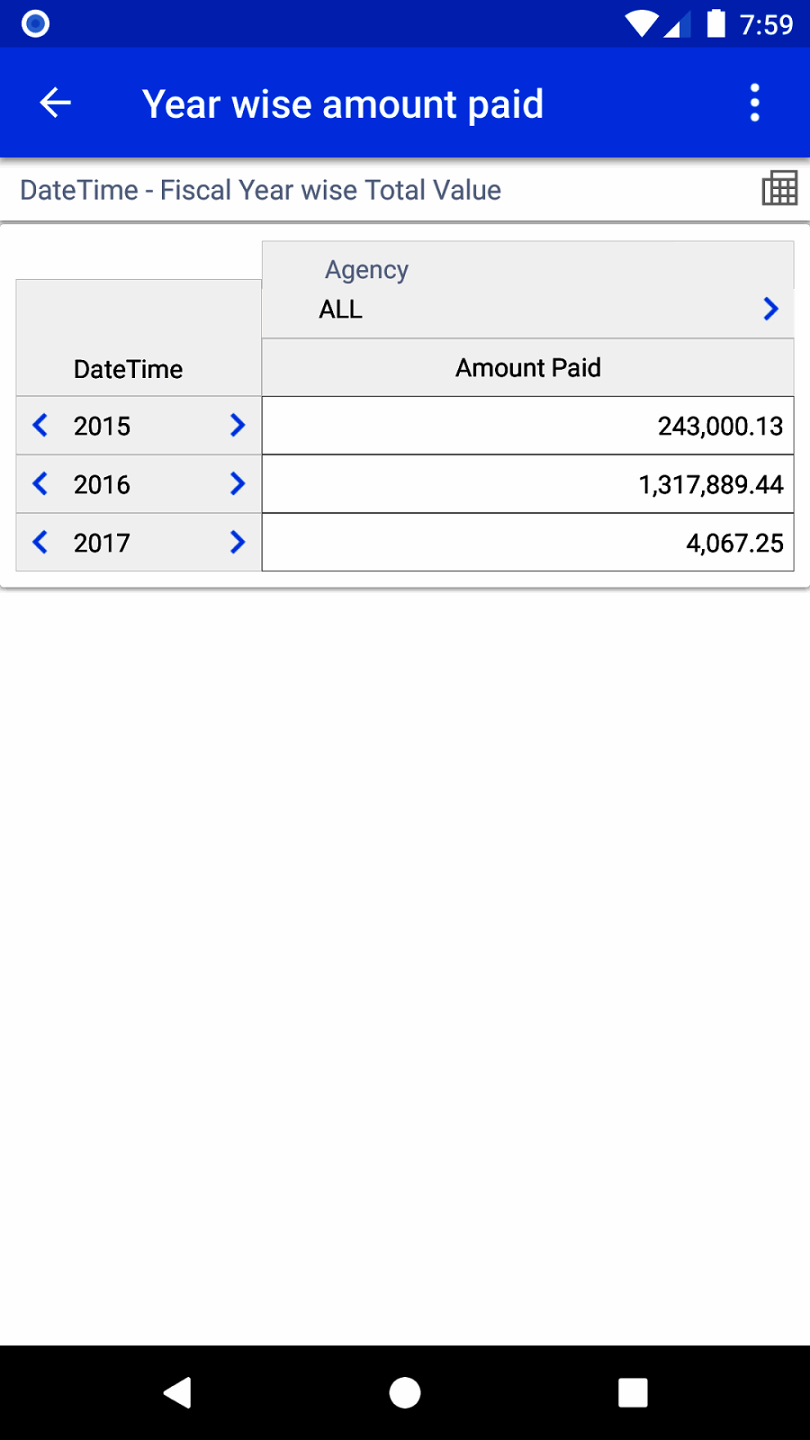Tap the back arrow in the blue toolbar
The height and width of the screenshot is (1440, 810).
point(55,102)
